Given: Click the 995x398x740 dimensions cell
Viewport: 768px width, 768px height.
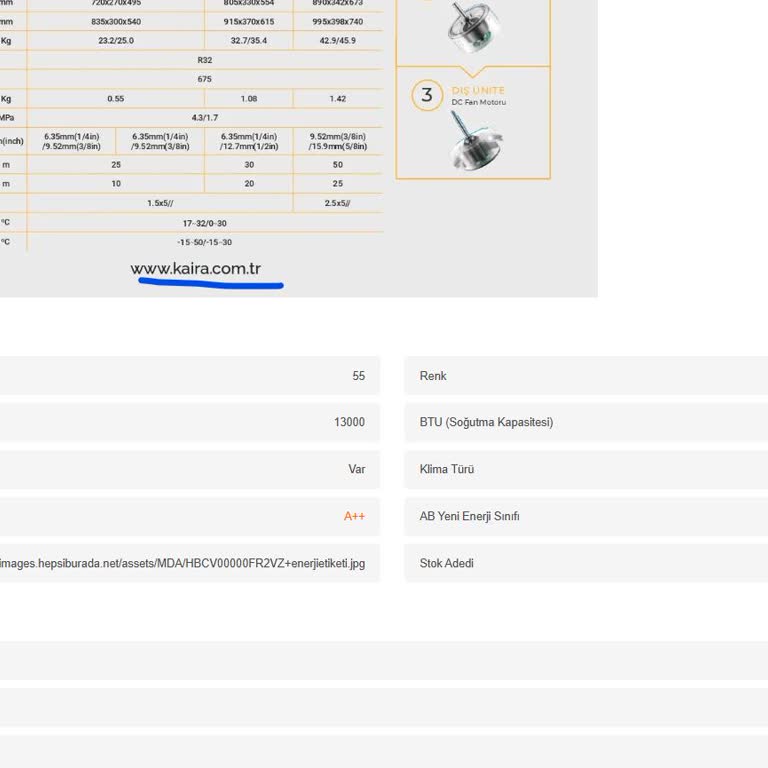Looking at the screenshot, I should point(337,22).
